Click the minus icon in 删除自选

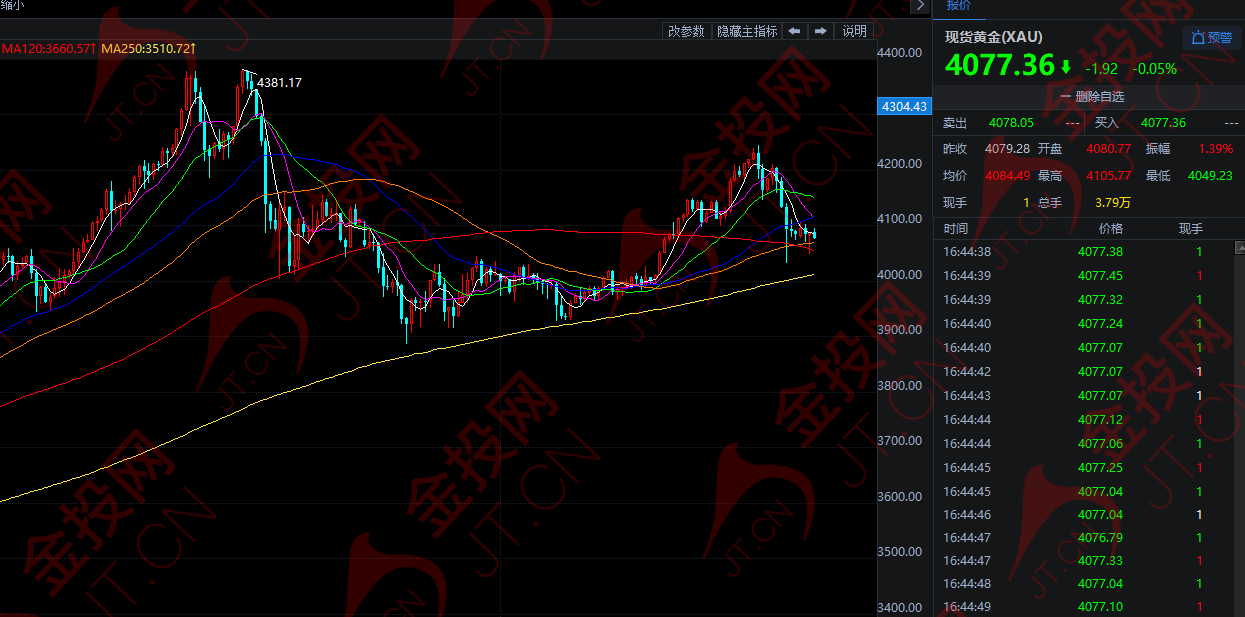coord(1066,97)
